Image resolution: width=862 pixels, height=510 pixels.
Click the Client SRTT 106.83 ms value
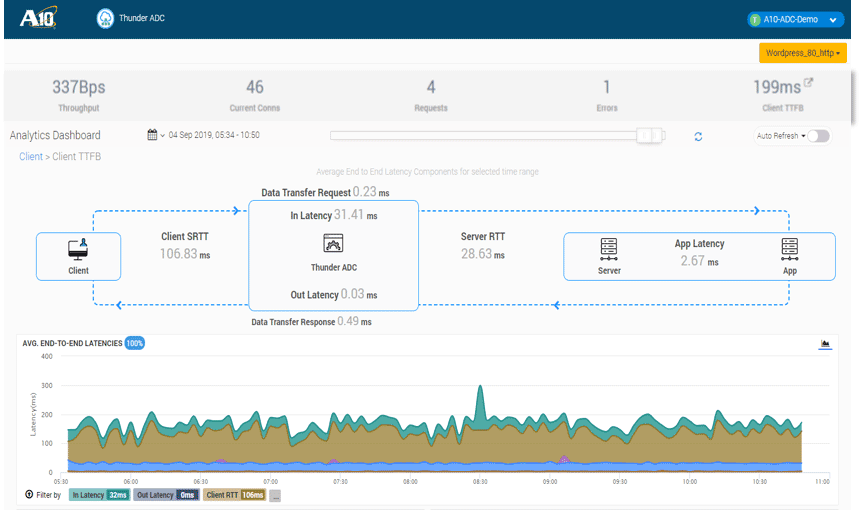point(185,254)
